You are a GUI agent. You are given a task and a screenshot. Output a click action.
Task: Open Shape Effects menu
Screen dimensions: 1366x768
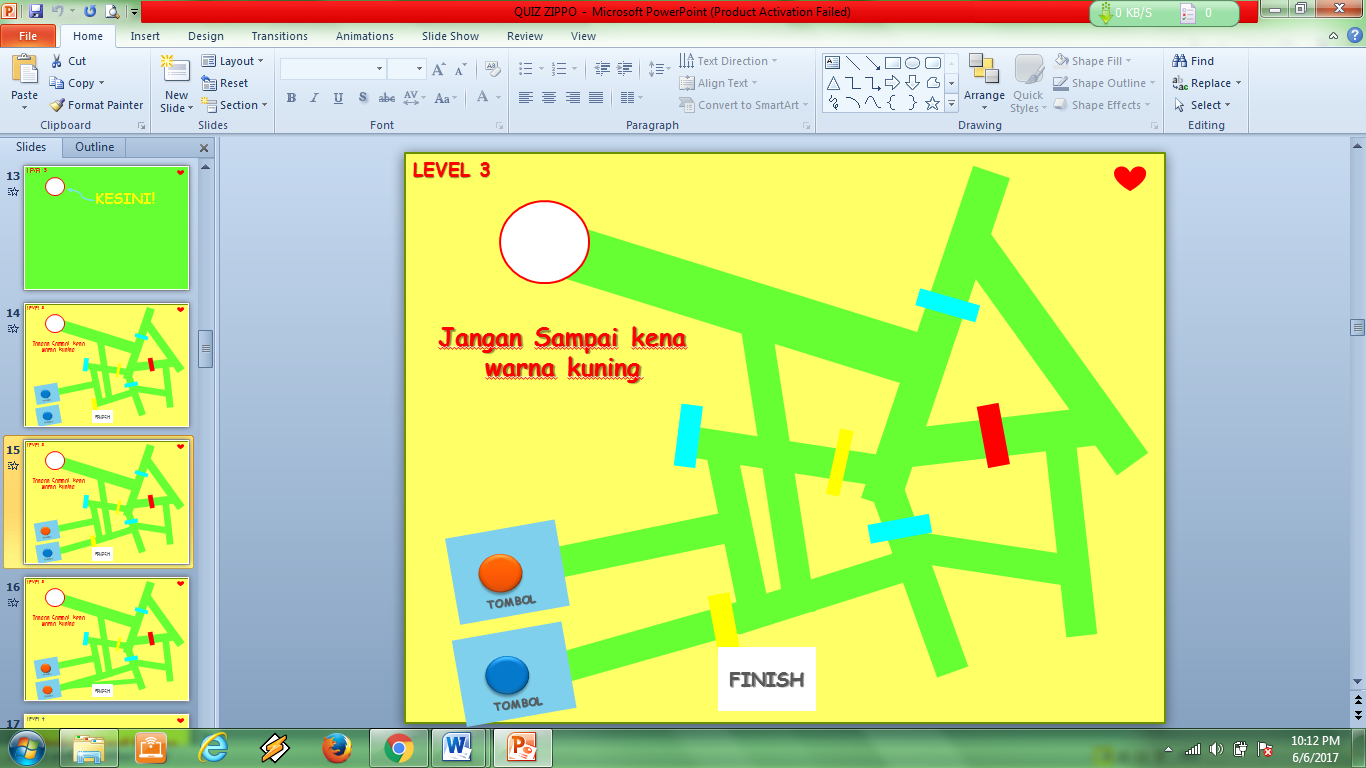point(1102,105)
